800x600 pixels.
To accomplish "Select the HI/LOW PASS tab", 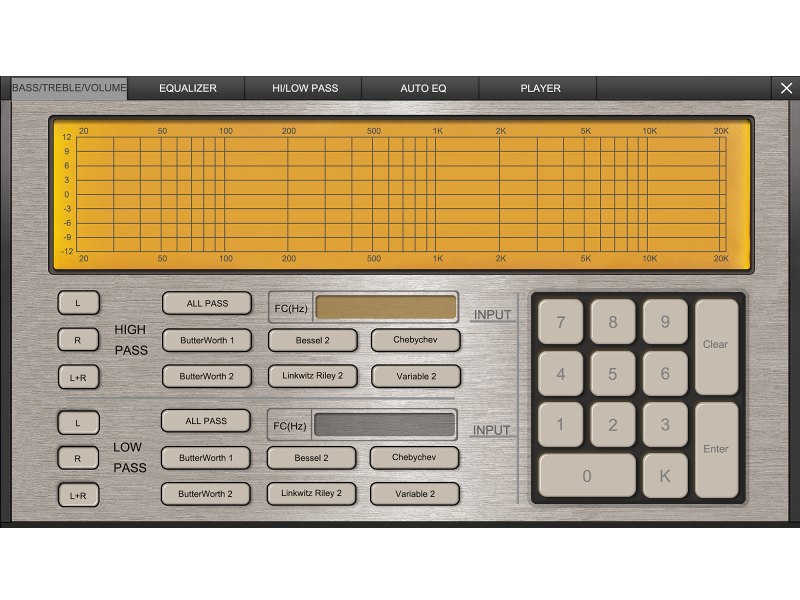I will (305, 88).
